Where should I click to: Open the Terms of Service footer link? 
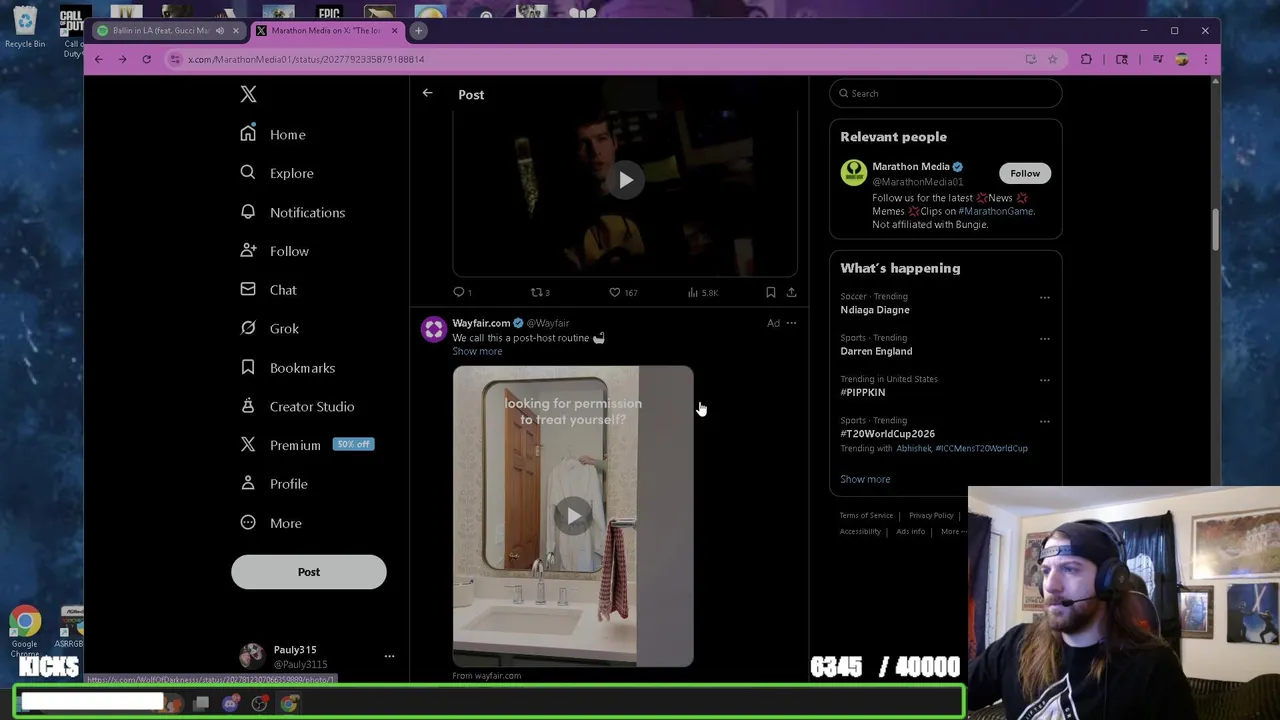click(x=866, y=516)
